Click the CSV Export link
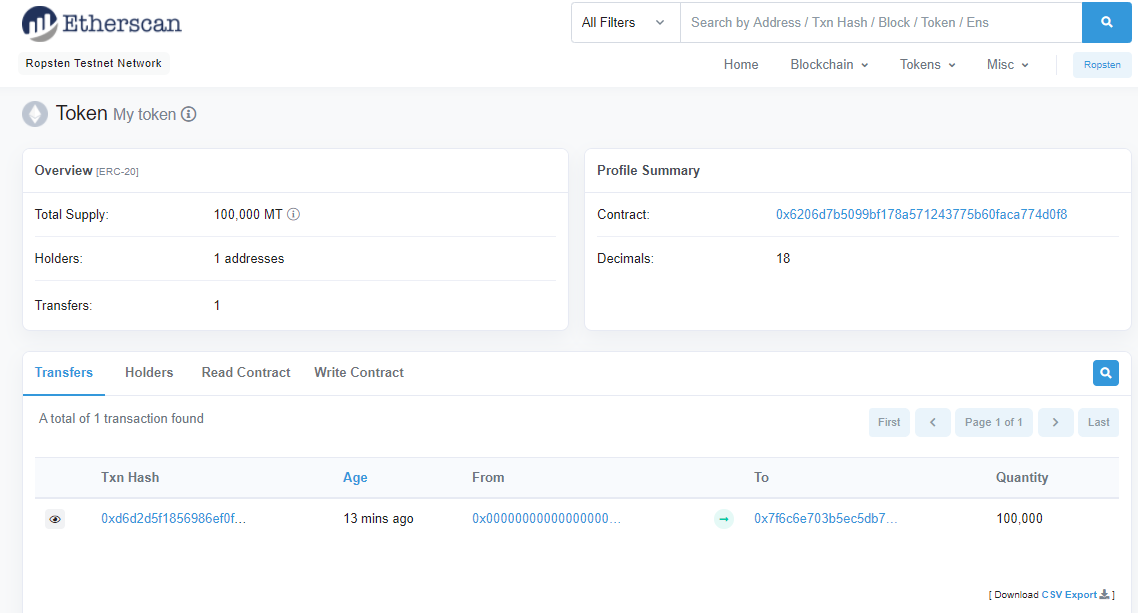Screen dimensions: 1138x613 click(x=1069, y=594)
